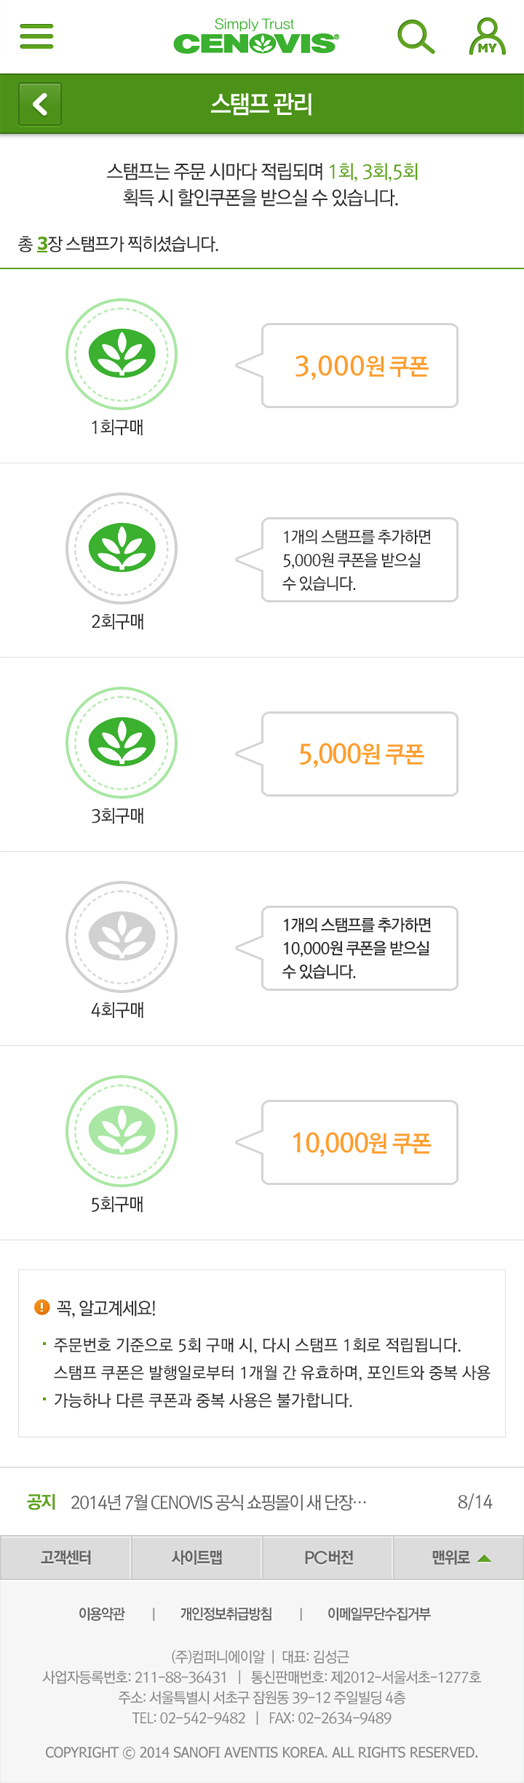This screenshot has width=524, height=1783.
Task: Switch to PC버전
Action: pos(328,1557)
